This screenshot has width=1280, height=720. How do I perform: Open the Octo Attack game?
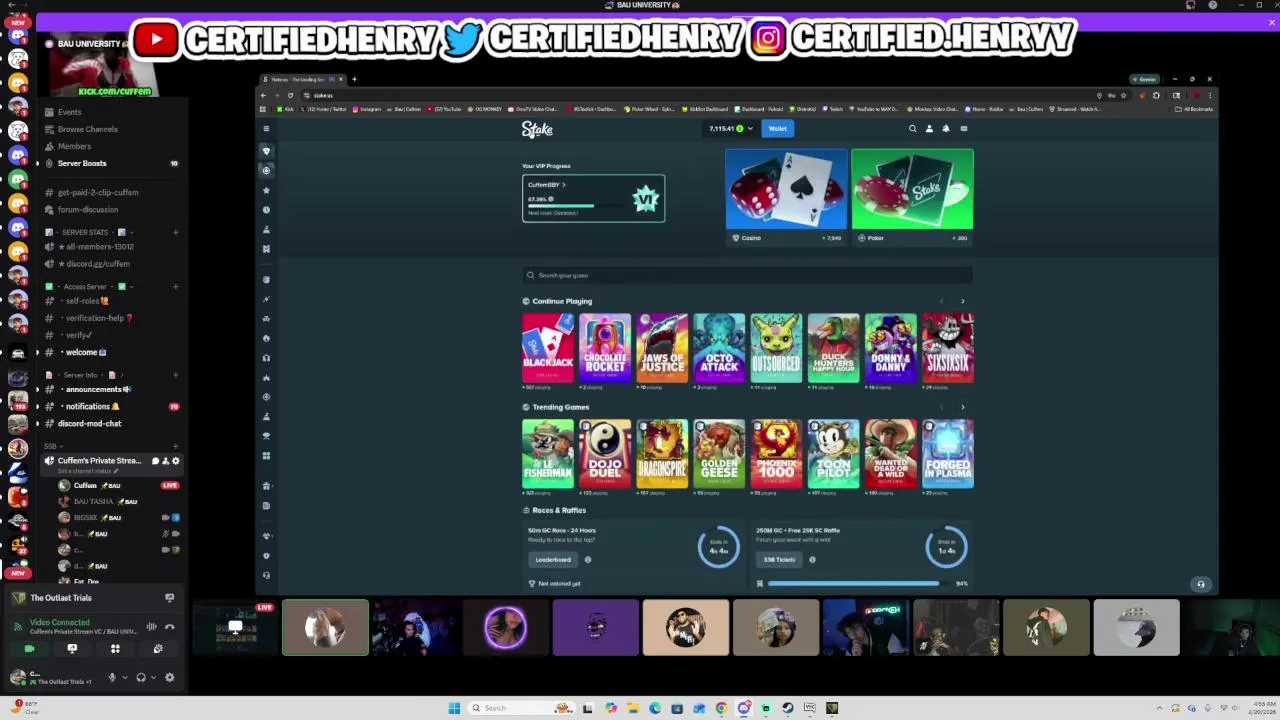click(x=719, y=348)
